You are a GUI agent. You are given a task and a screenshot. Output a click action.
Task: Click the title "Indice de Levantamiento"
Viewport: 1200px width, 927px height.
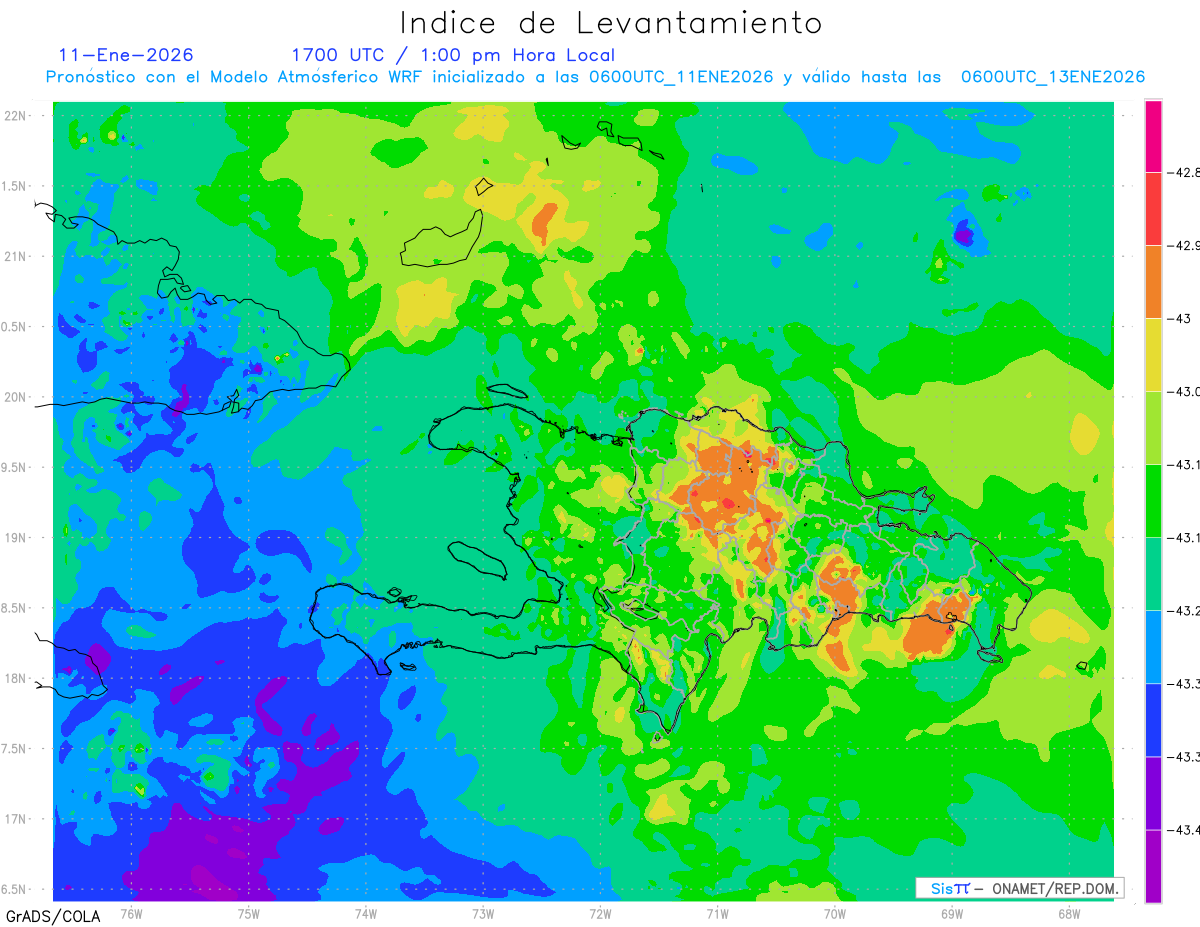610,23
